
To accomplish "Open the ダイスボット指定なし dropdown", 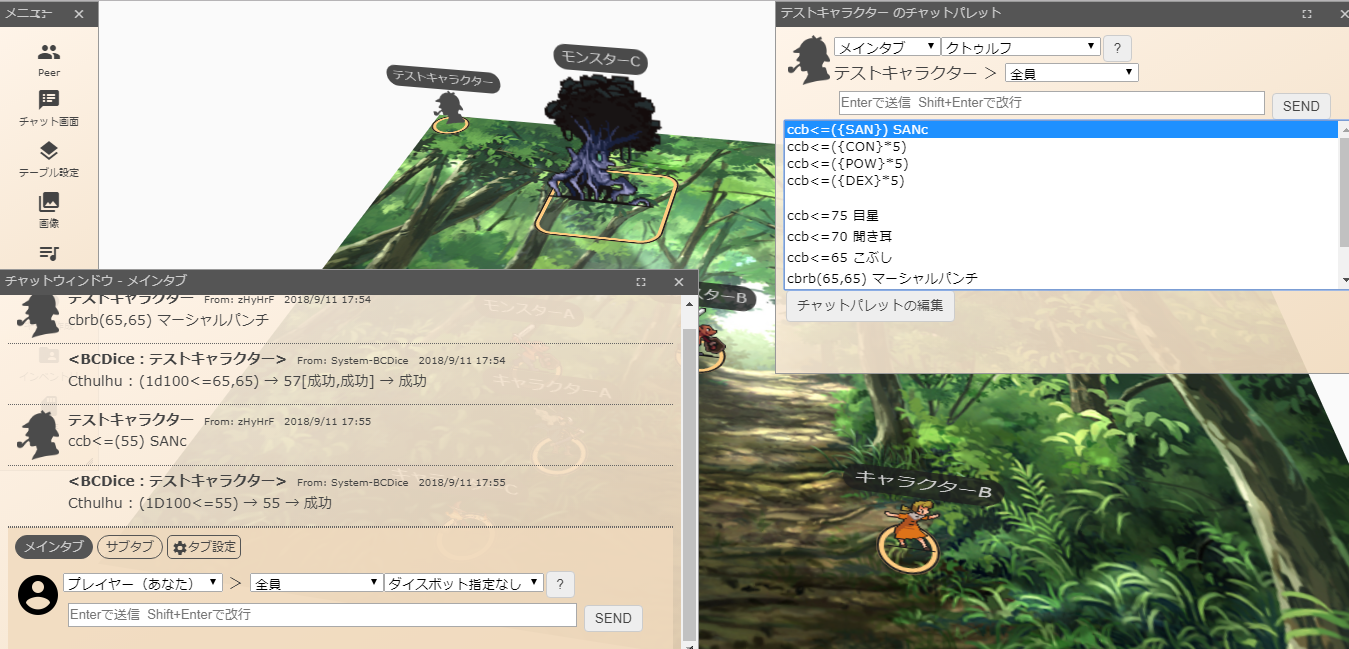I will click(x=464, y=582).
